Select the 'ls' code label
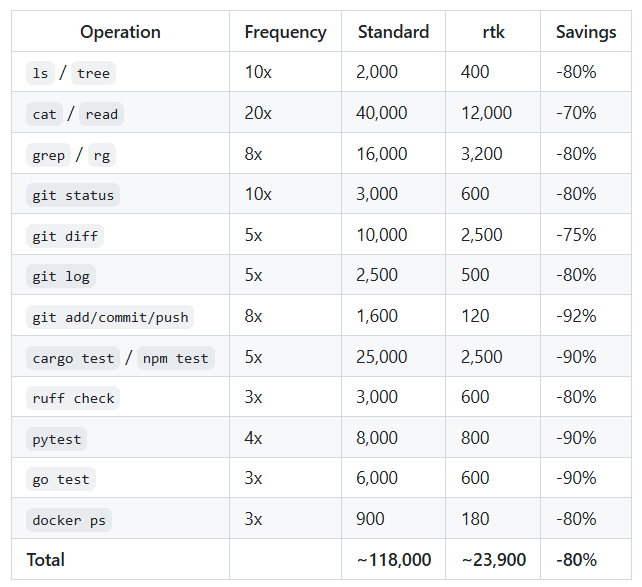Screen dimensions: 642x587 40,73
